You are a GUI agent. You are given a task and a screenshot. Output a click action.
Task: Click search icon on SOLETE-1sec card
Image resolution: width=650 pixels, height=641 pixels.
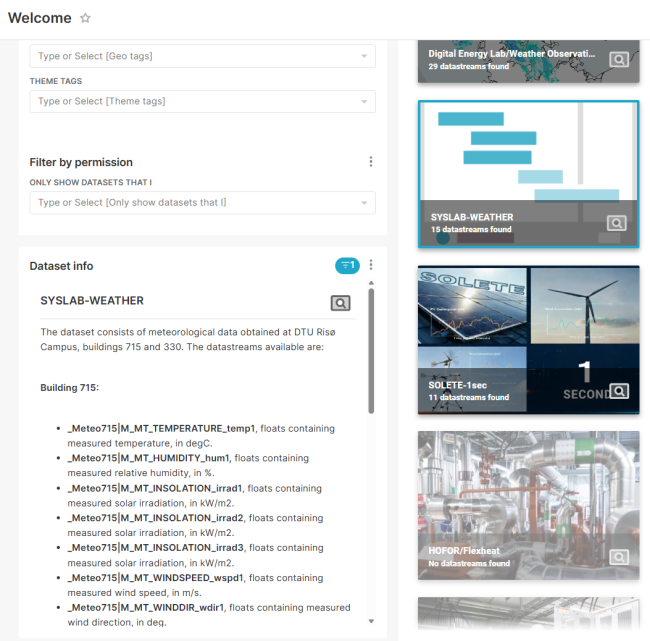(619, 391)
